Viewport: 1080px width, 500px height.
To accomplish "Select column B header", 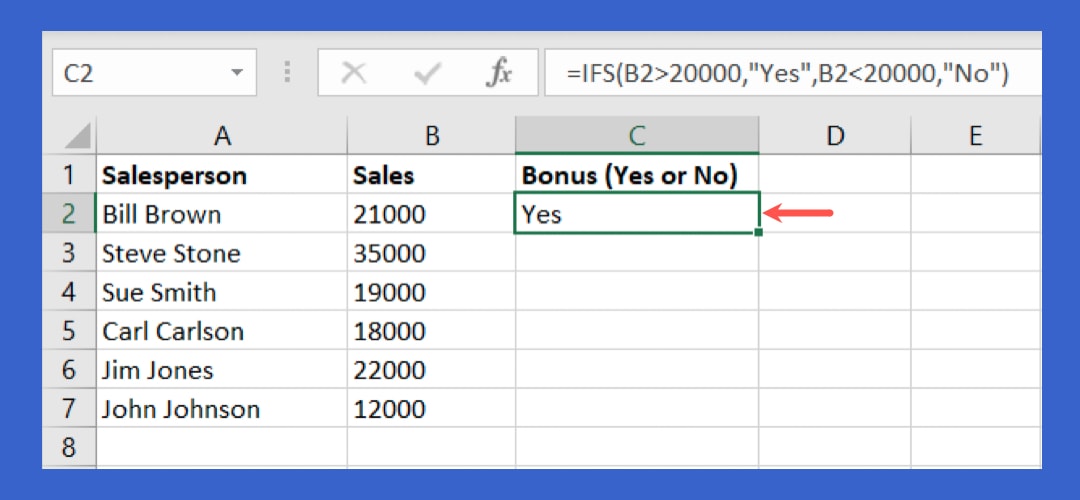I will point(432,136).
